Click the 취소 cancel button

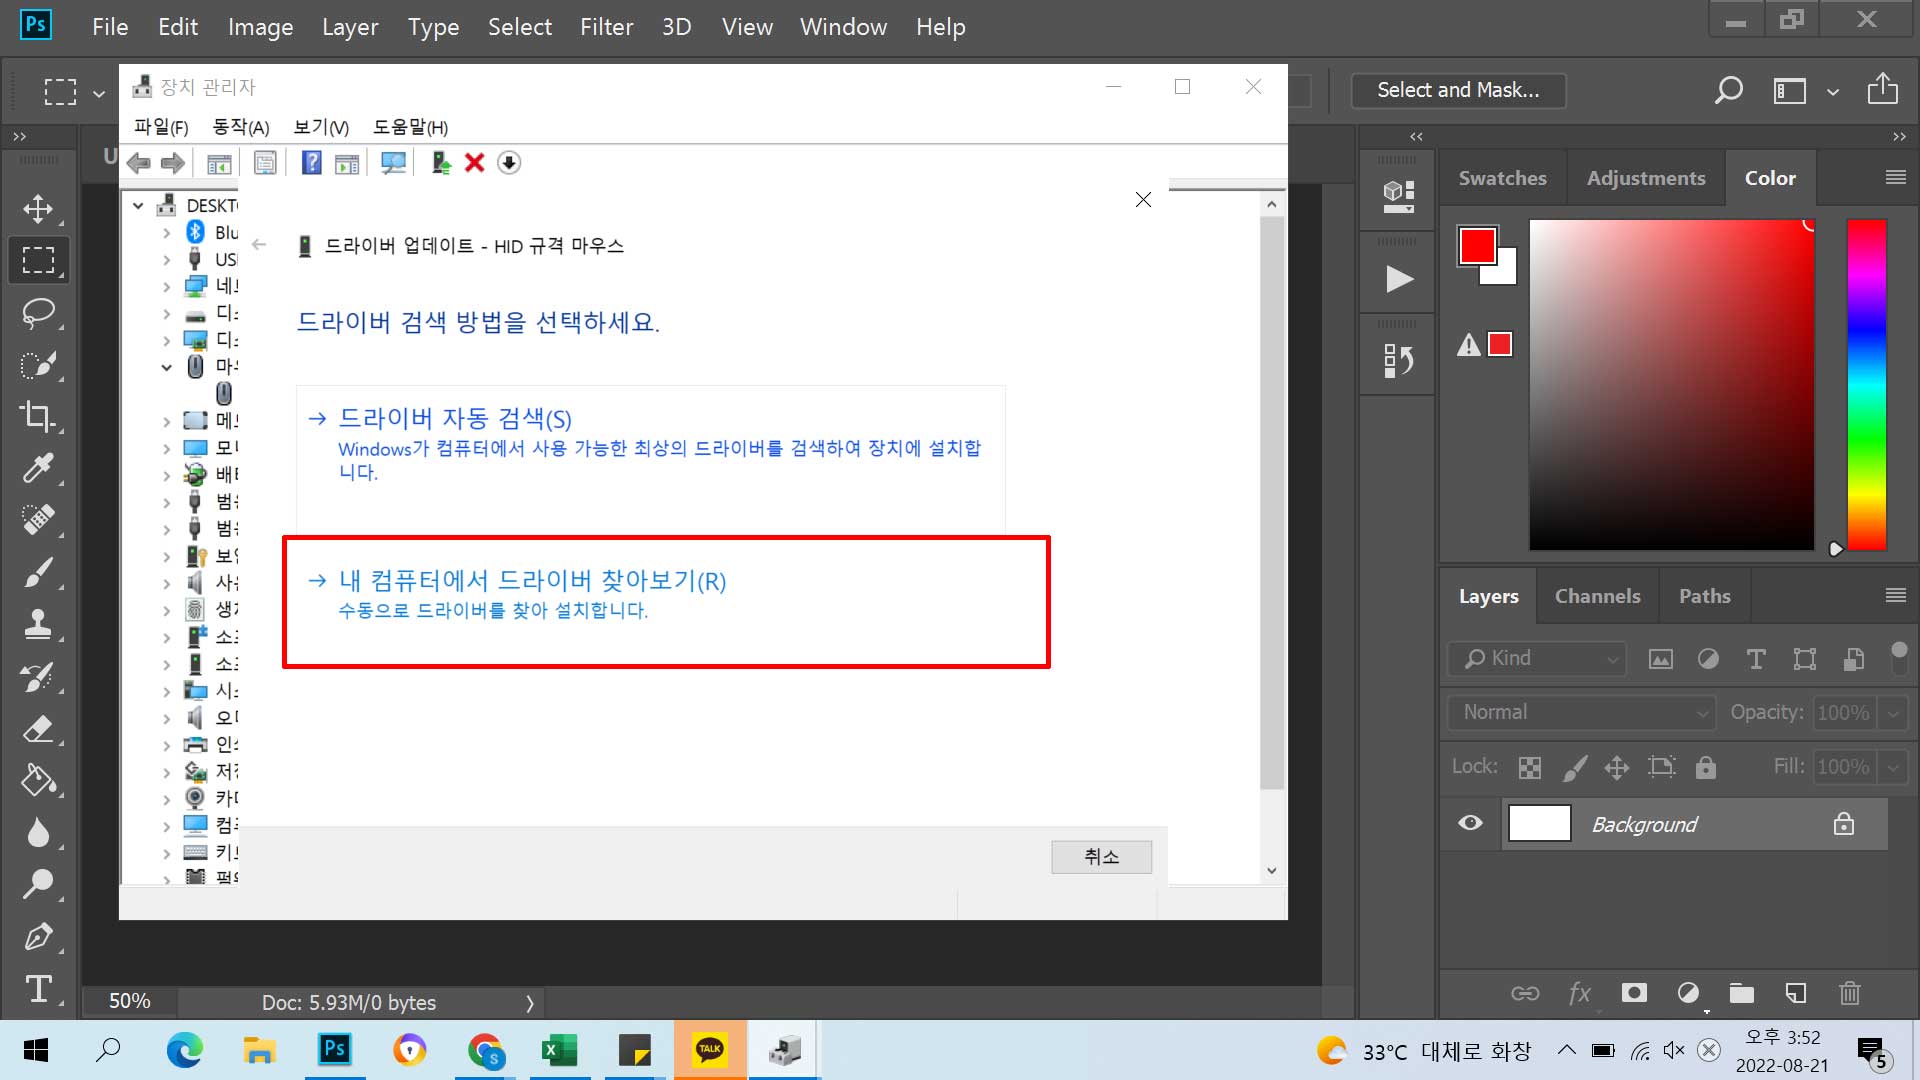point(1101,857)
